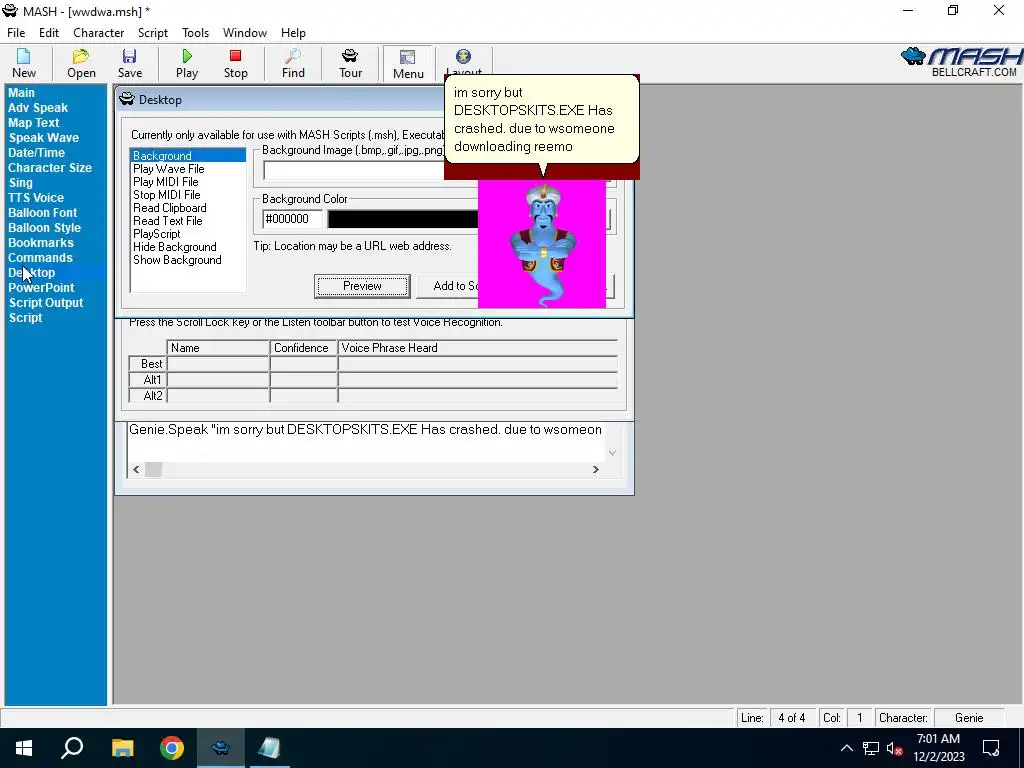This screenshot has width=1024, height=768.
Task: Launch Chrome from the taskbar
Action: coord(172,748)
